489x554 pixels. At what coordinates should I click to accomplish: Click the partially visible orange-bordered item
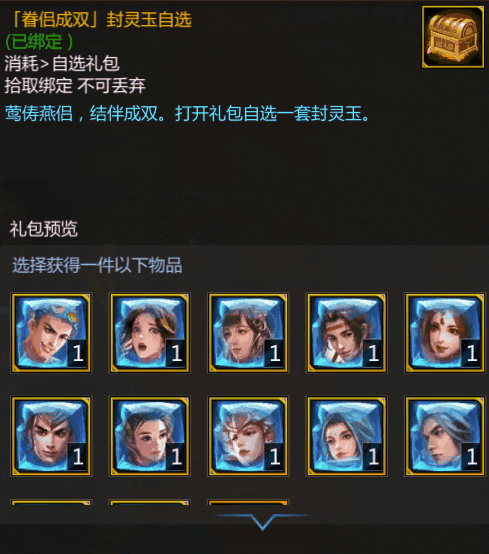pos(248,502)
